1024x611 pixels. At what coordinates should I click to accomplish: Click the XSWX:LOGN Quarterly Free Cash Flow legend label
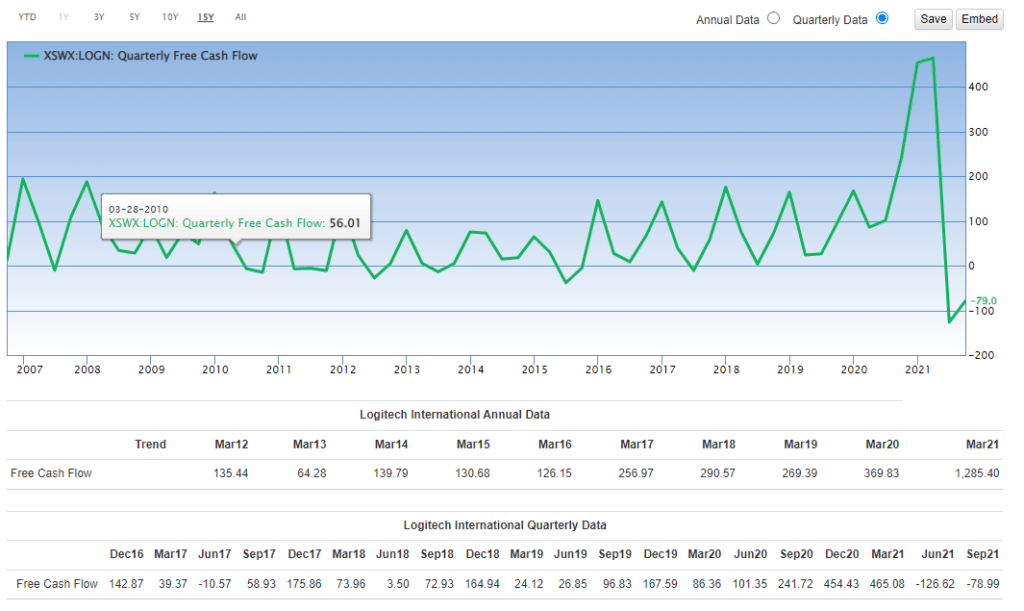point(150,56)
